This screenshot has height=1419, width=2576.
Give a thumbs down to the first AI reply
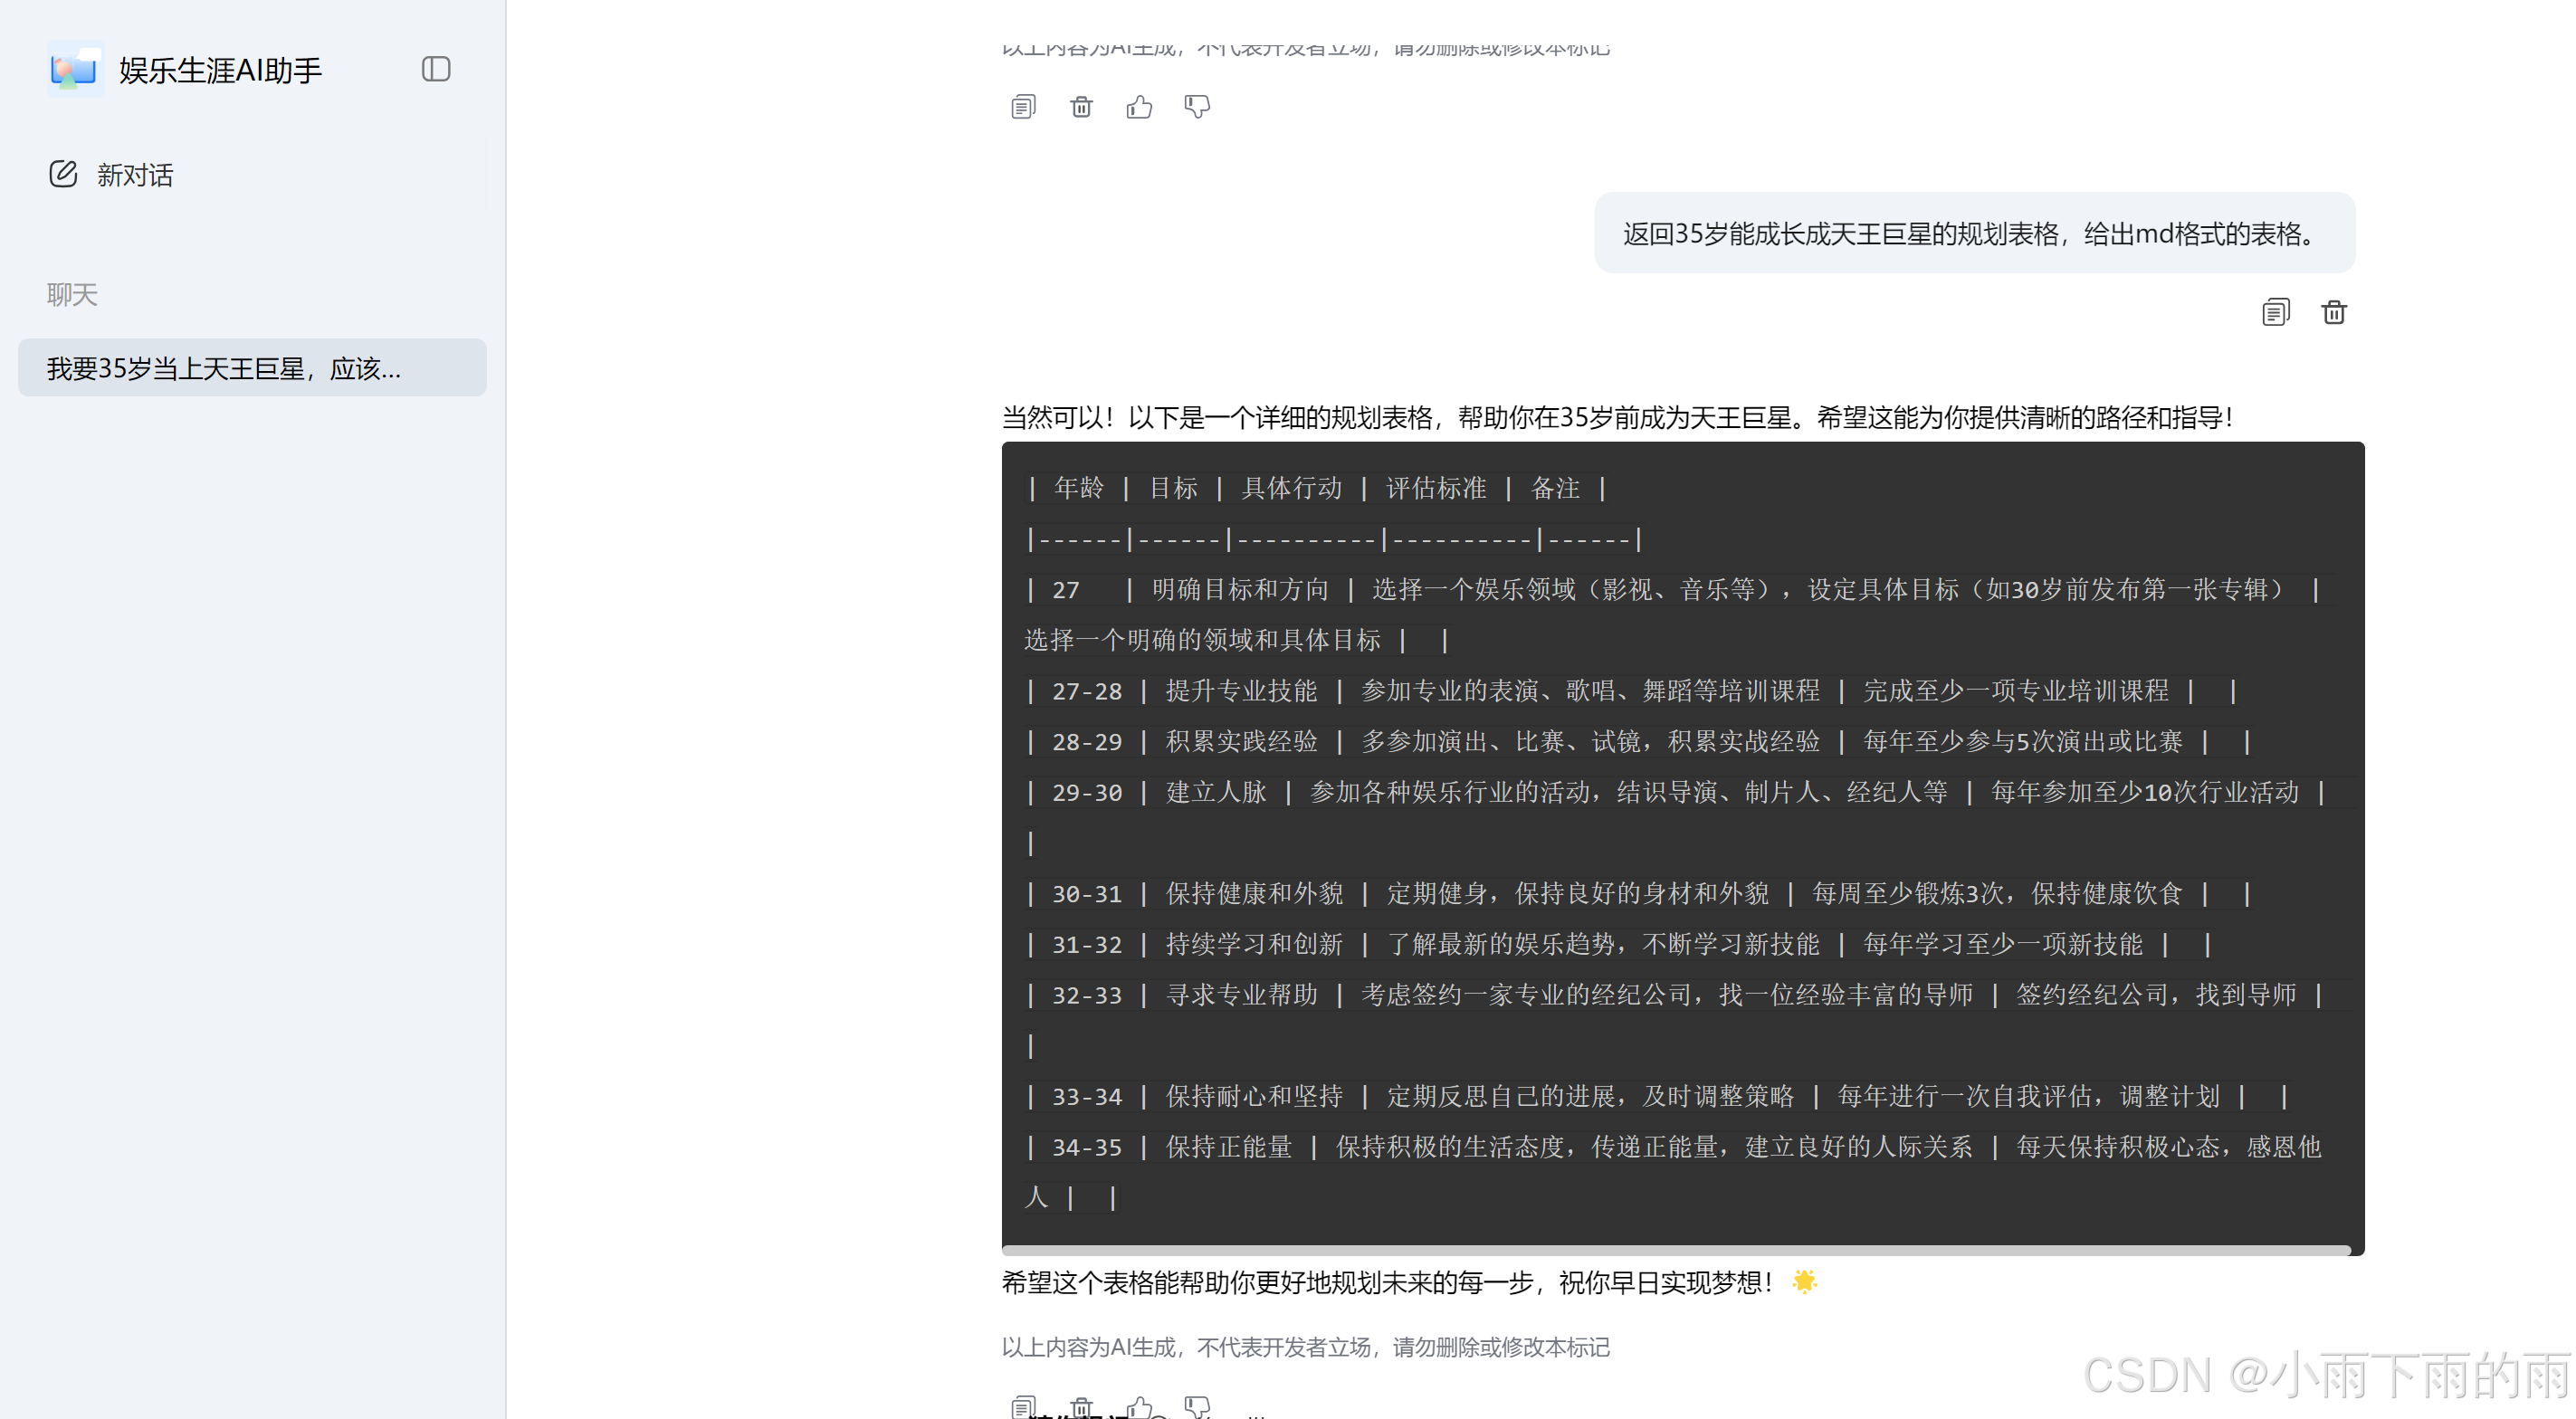point(1197,106)
